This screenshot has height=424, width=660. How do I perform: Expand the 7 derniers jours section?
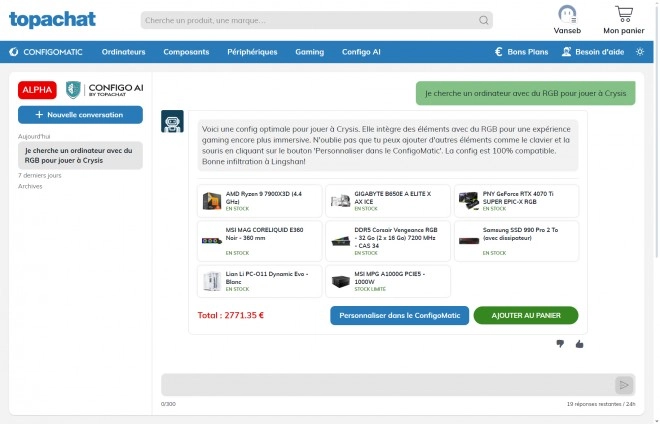[40, 175]
